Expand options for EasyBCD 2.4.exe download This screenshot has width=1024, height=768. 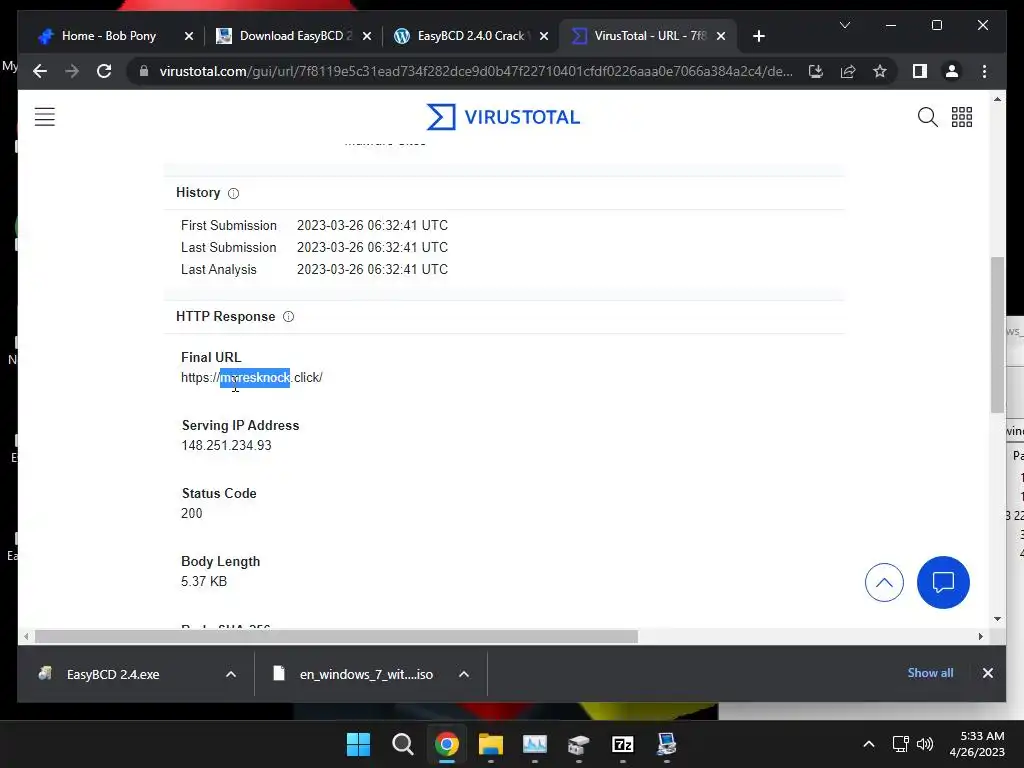(231, 674)
